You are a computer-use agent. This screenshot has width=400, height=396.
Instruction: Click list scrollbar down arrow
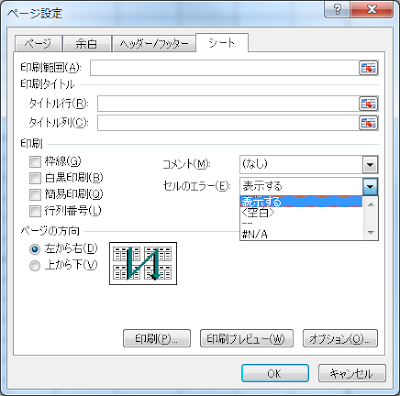370,233
